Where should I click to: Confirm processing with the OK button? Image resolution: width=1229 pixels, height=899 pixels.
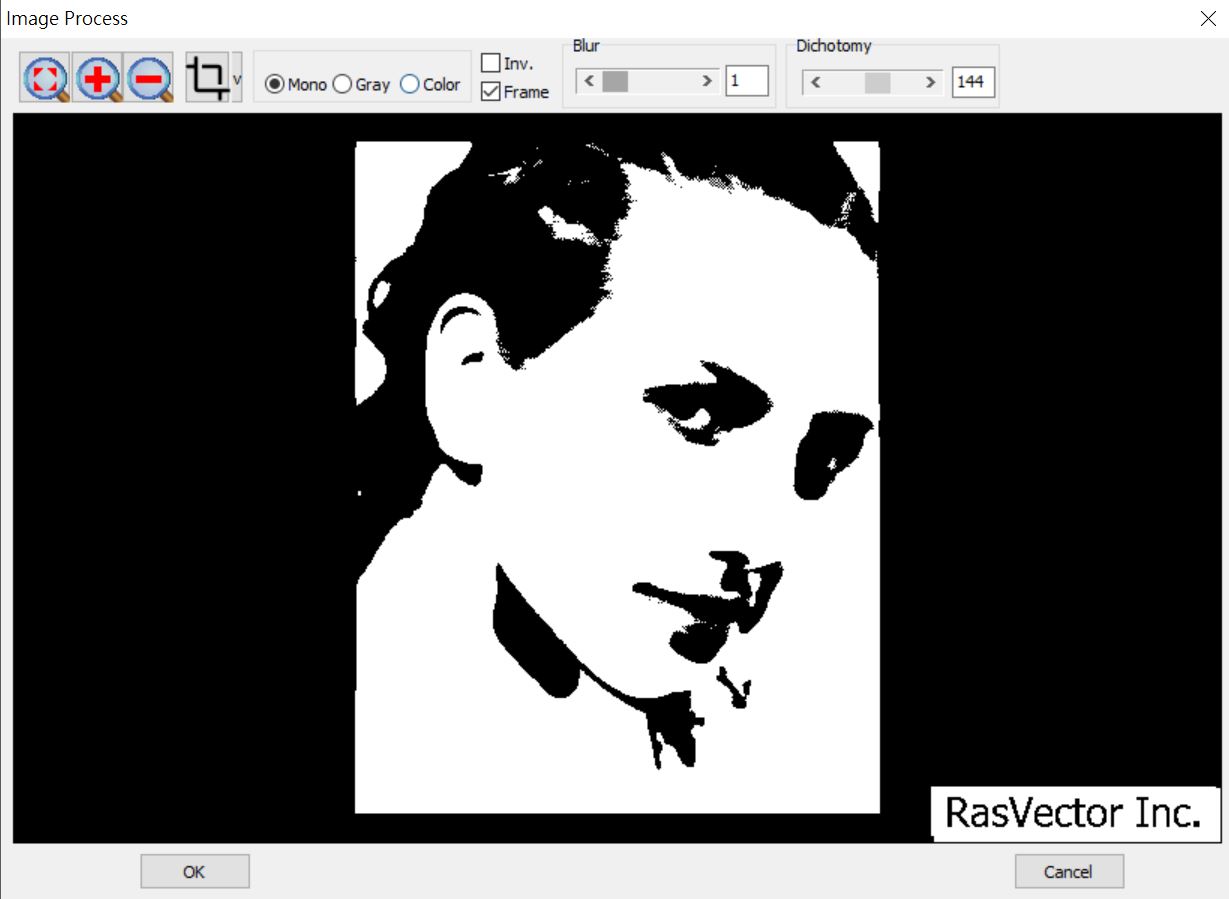(194, 870)
